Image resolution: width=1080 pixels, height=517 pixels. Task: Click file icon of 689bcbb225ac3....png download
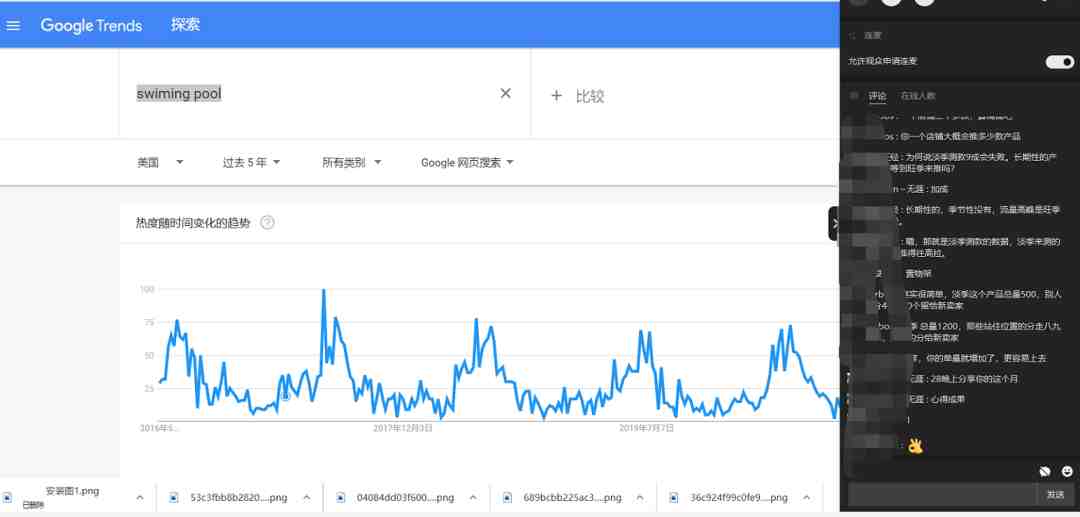pyautogui.click(x=508, y=497)
